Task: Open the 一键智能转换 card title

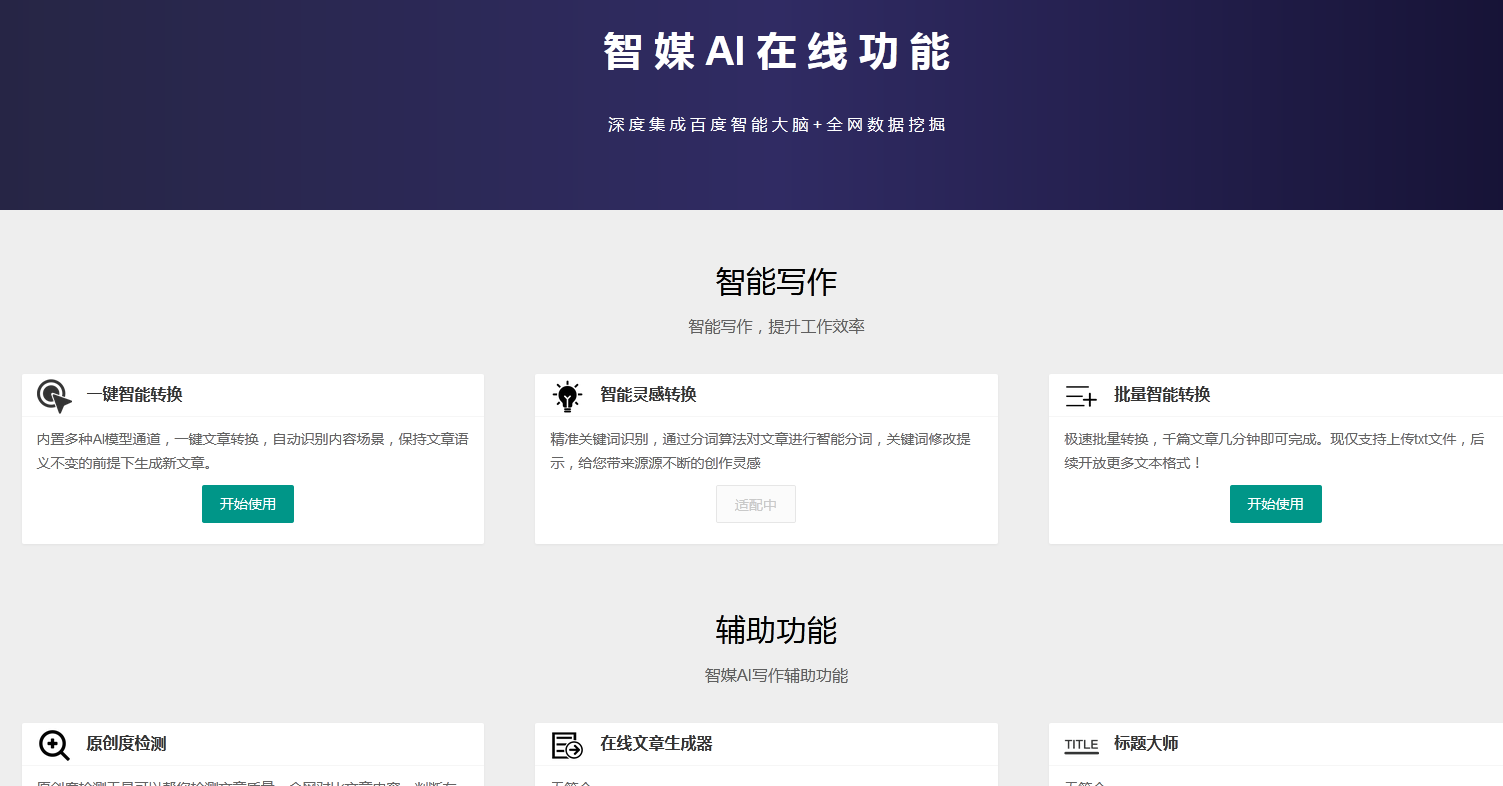Action: point(134,394)
